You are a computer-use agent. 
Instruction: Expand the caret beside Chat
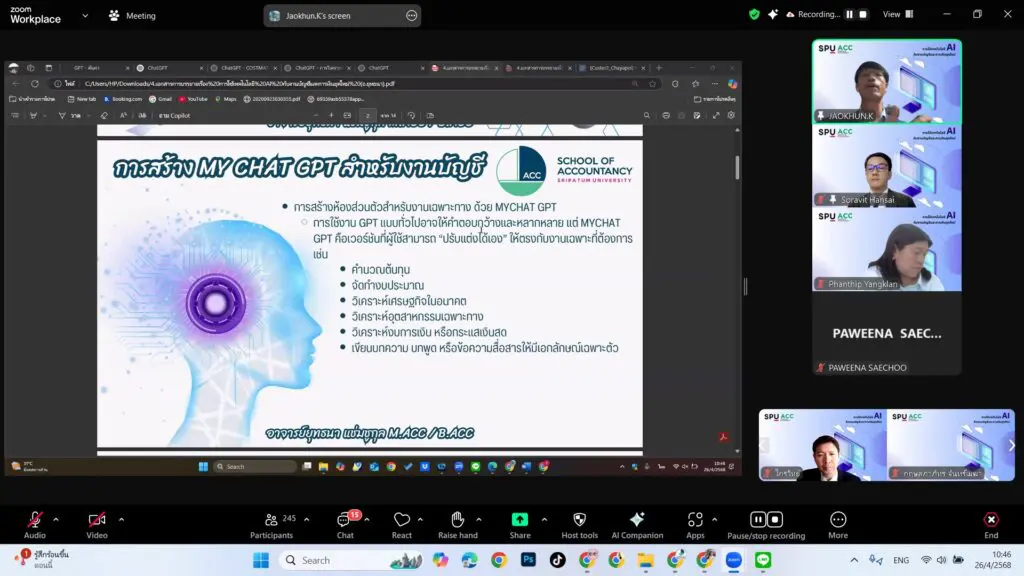click(366, 520)
